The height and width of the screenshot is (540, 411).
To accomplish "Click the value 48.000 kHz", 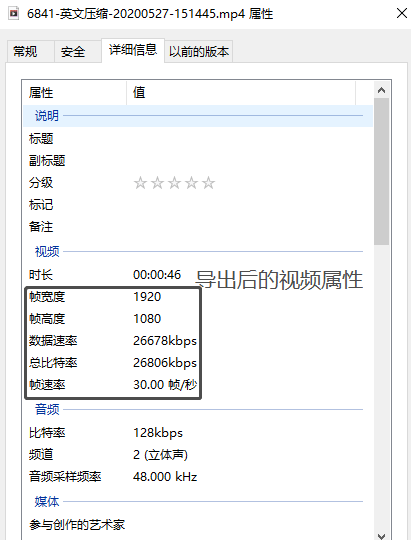I will (x=165, y=477).
